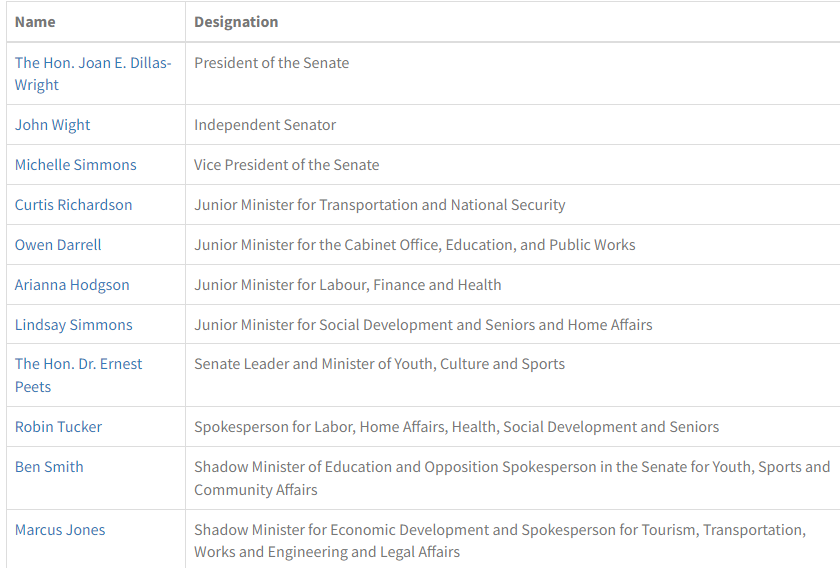
Task: Click President of the Senate cell
Action: (271, 63)
